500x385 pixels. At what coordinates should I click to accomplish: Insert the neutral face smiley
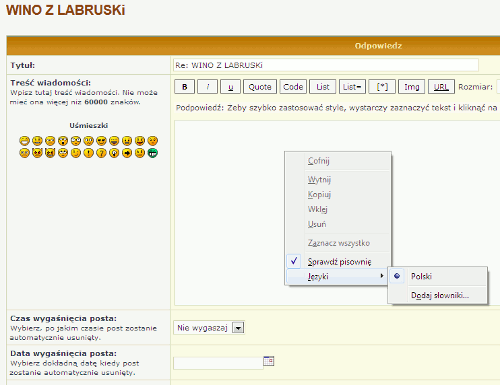140,153
